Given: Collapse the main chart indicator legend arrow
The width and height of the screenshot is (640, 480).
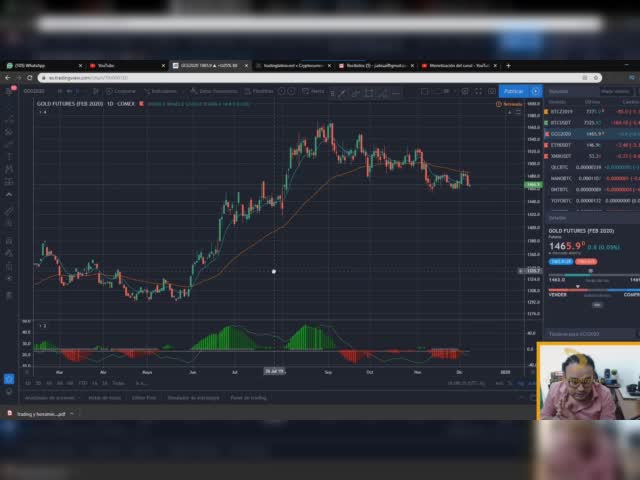Looking at the screenshot, I should point(42,112).
